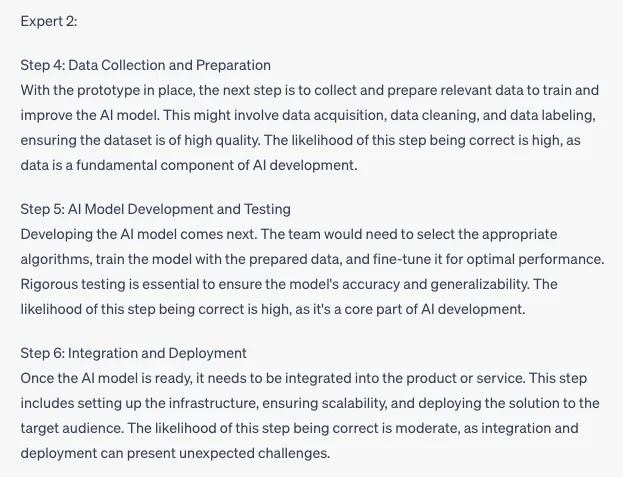Click 'target audience' in Step 6 paragraph
This screenshot has width=623, height=477.
[71, 428]
